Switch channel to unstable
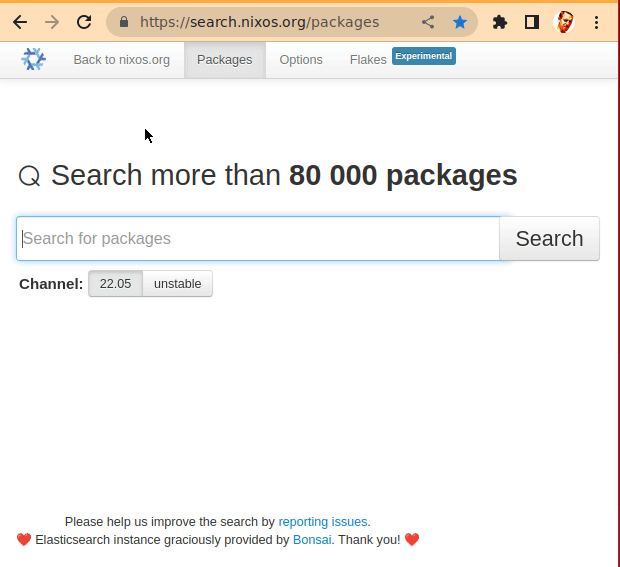This screenshot has height=567, width=620. [177, 284]
